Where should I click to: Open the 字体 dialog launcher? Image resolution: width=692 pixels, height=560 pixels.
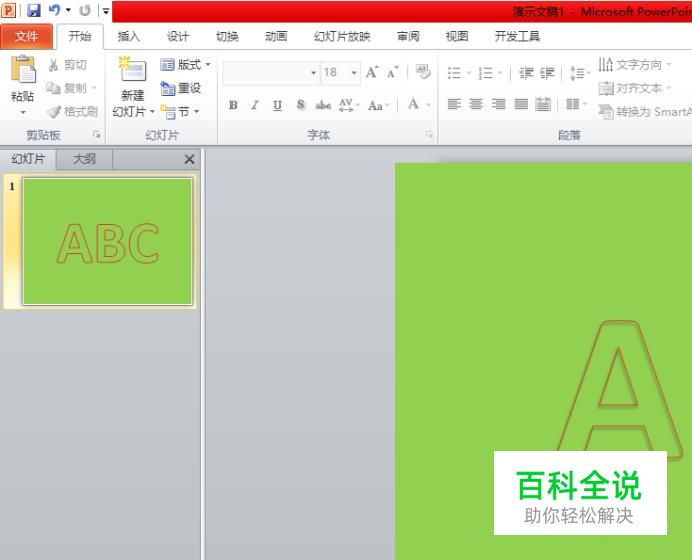[x=429, y=135]
